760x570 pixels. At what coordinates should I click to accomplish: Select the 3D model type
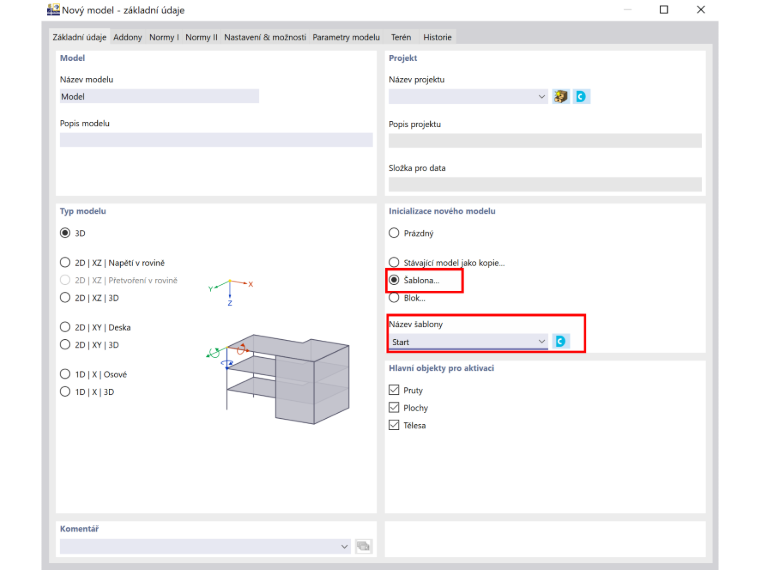click(x=65, y=233)
